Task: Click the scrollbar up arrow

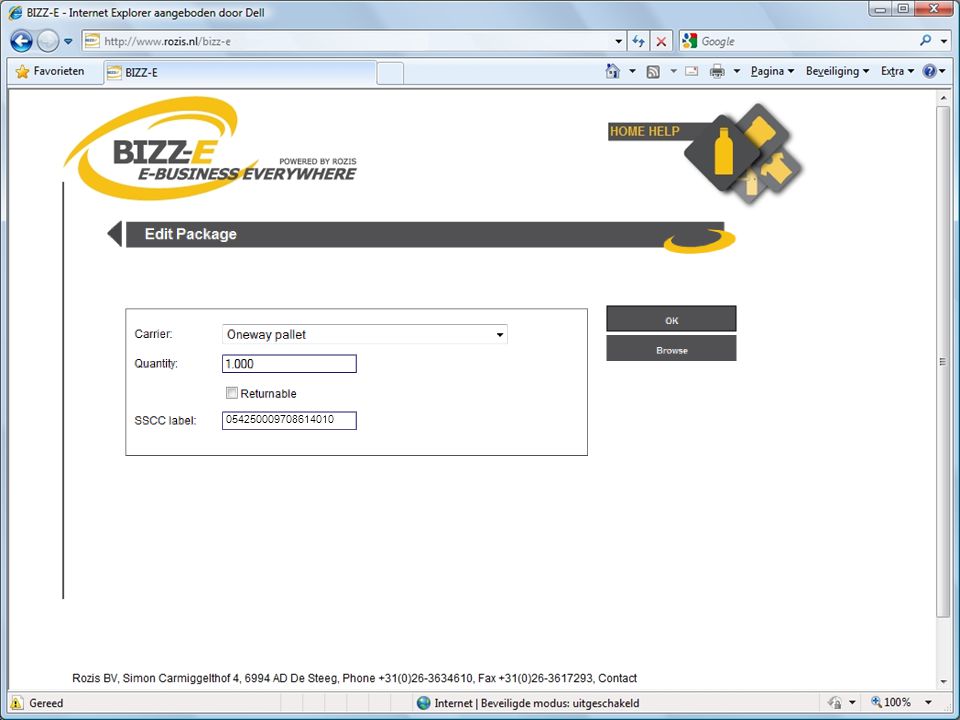Action: [x=943, y=98]
